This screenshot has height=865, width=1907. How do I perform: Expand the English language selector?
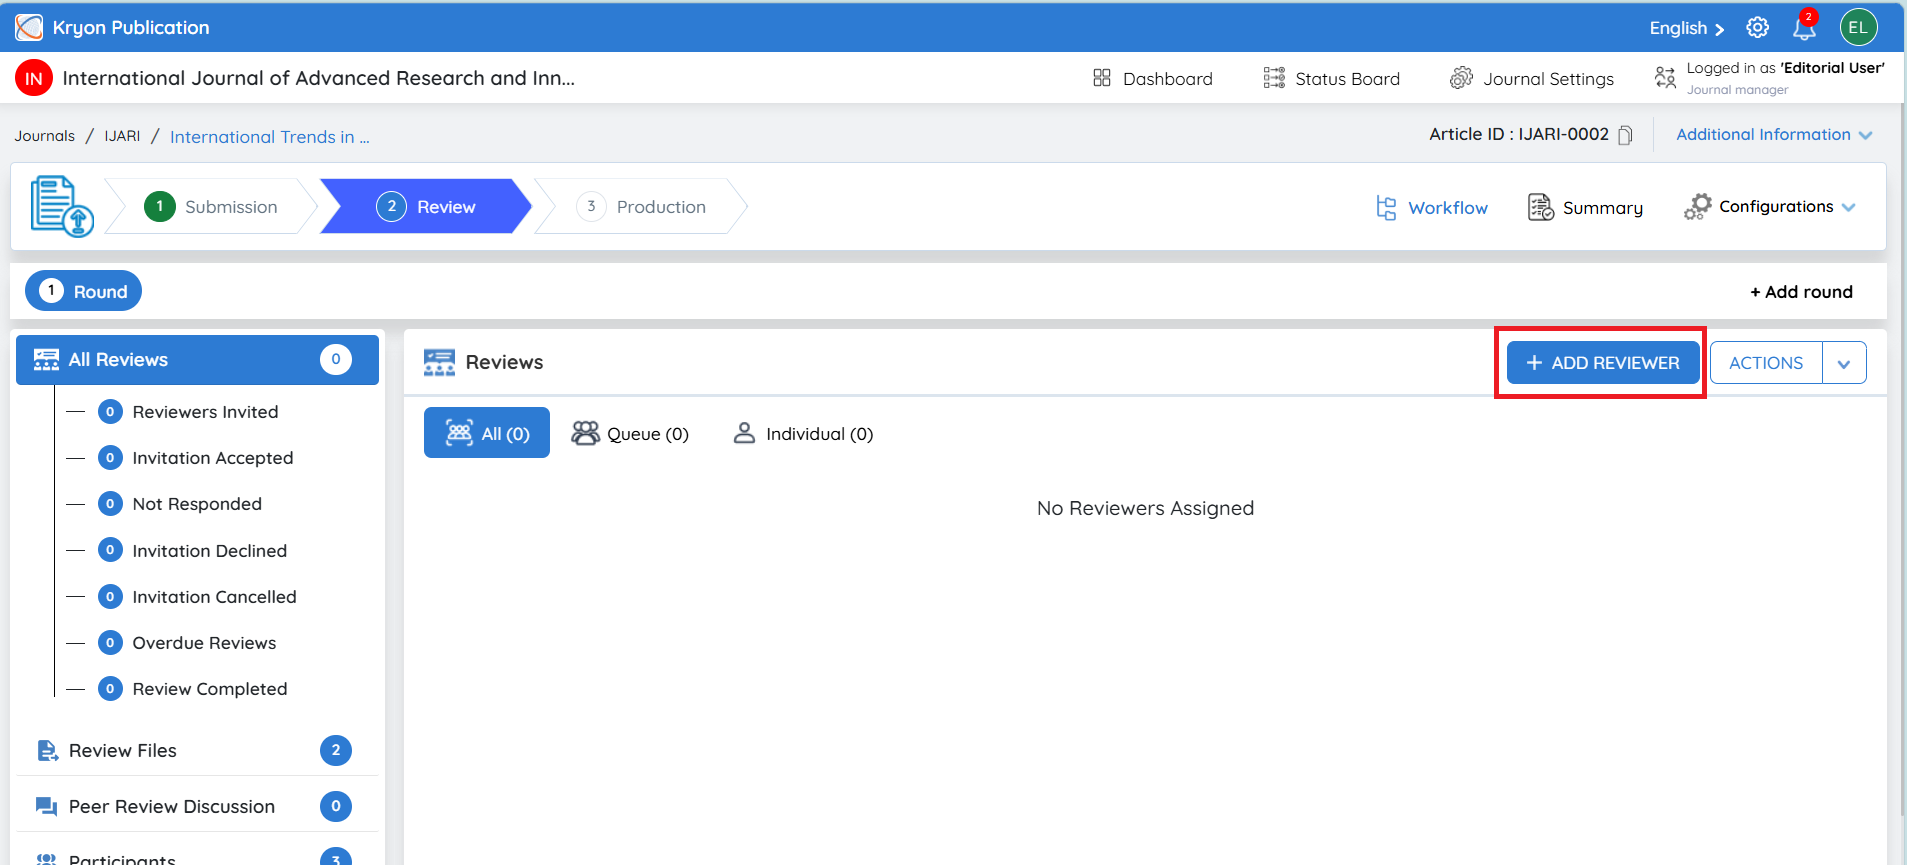(1687, 28)
